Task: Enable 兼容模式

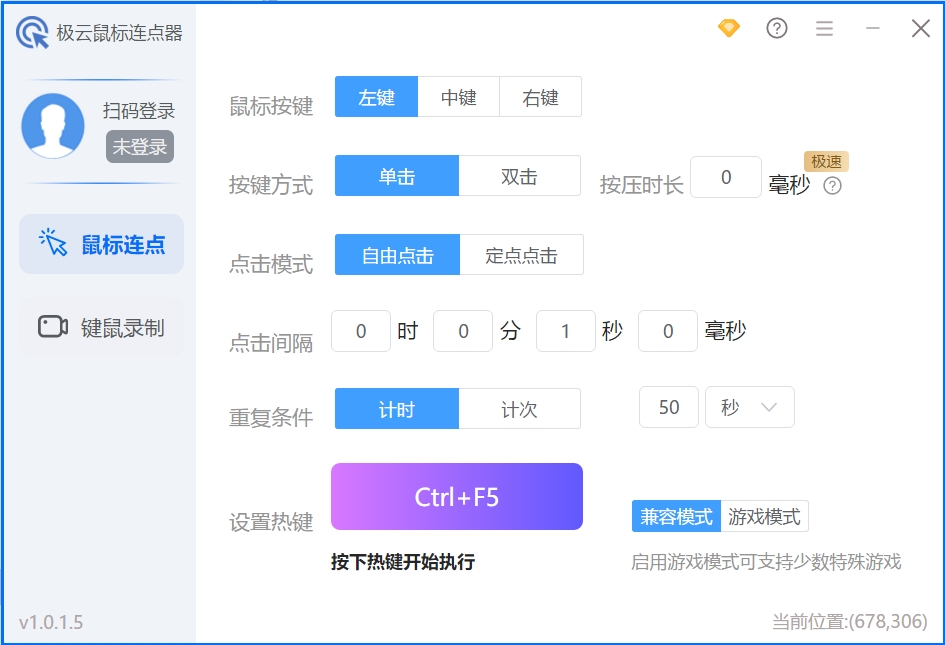Action: (x=676, y=516)
